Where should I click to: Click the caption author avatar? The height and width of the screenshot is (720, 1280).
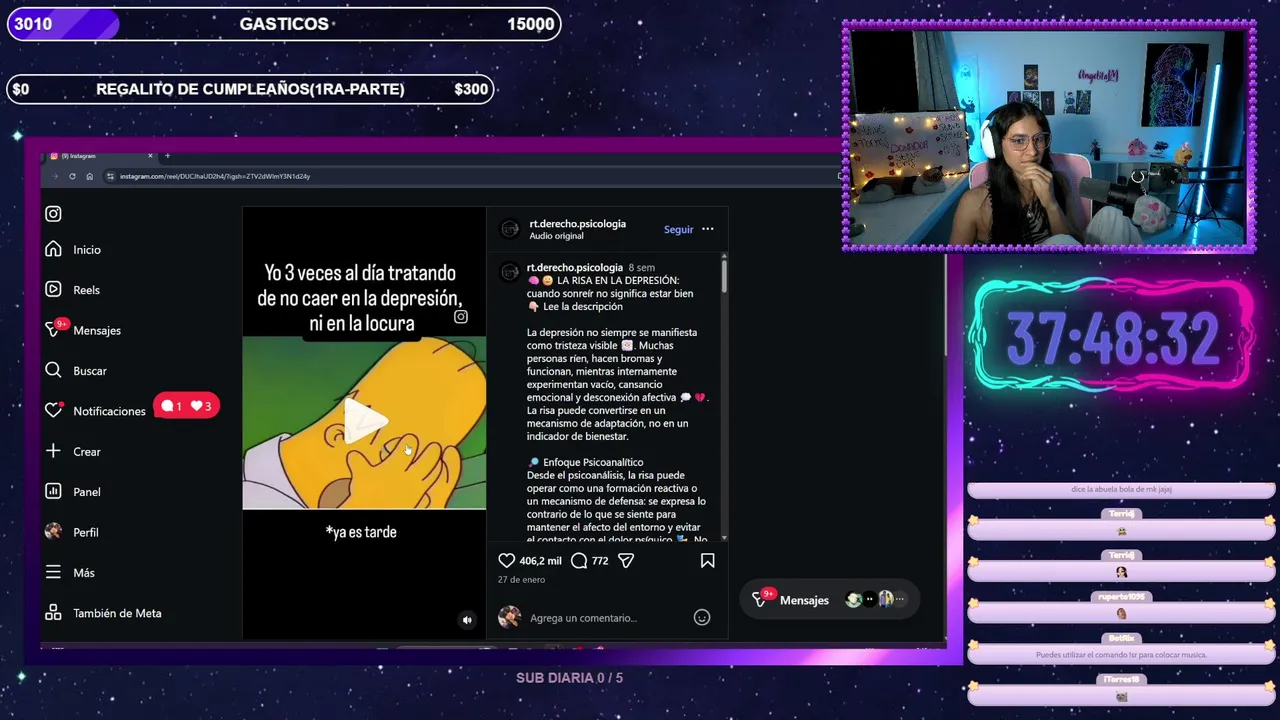[510, 272]
